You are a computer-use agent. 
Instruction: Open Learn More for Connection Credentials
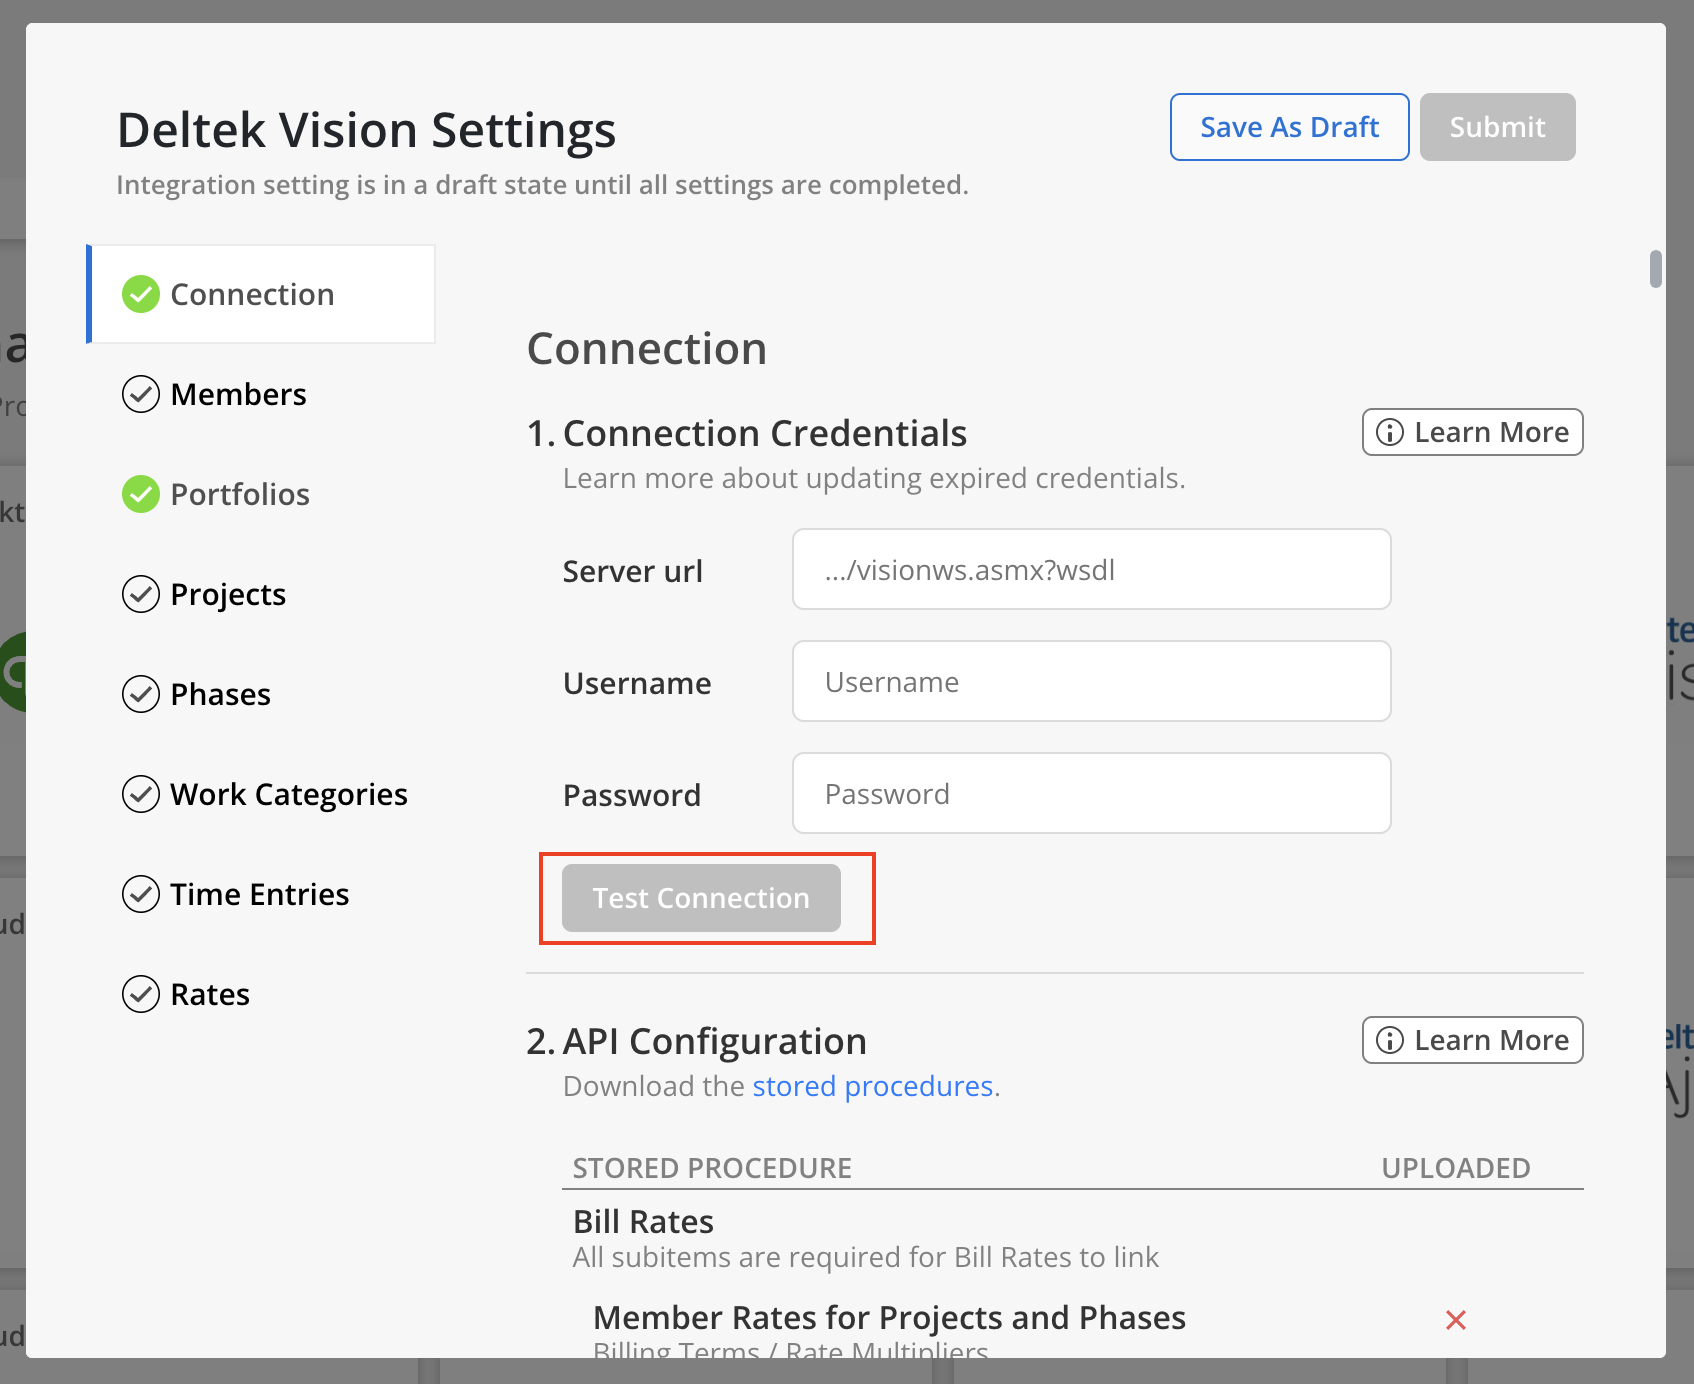[1472, 432]
